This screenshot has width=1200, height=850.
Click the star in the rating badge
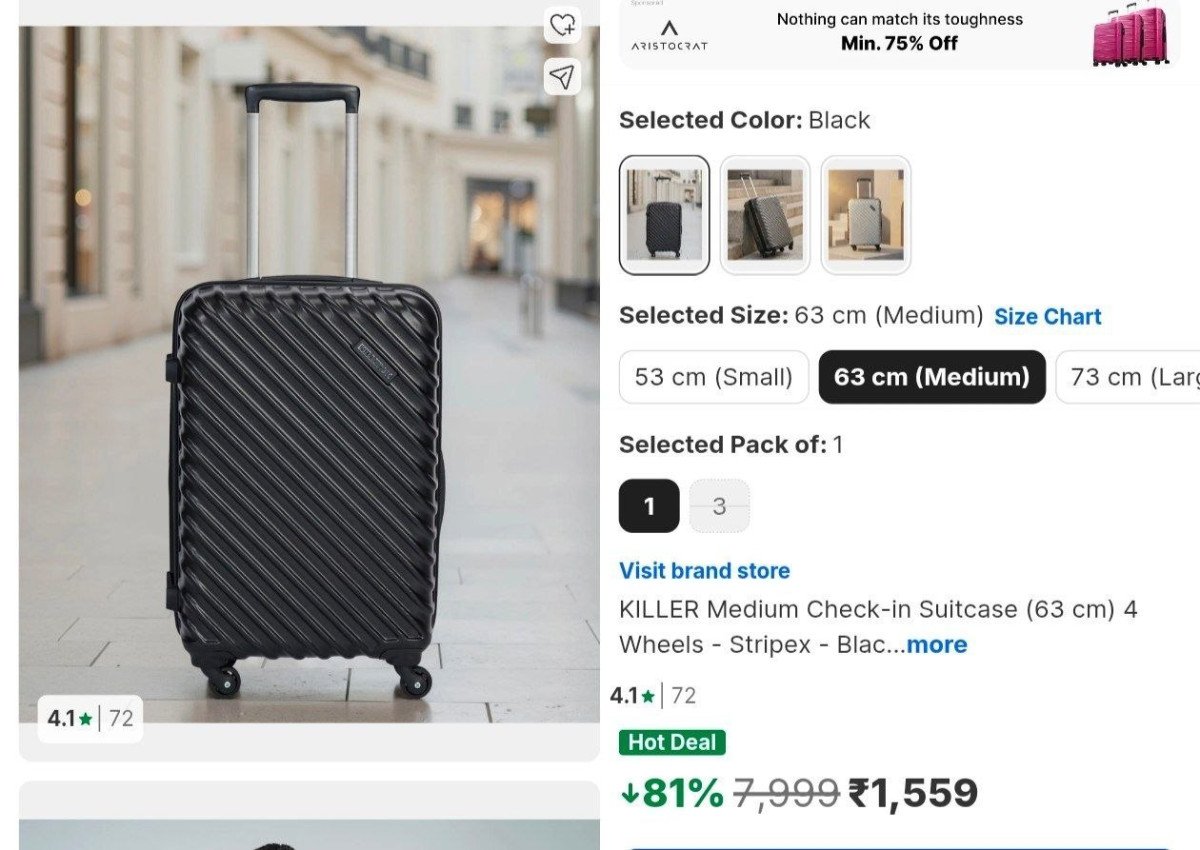click(x=85, y=718)
